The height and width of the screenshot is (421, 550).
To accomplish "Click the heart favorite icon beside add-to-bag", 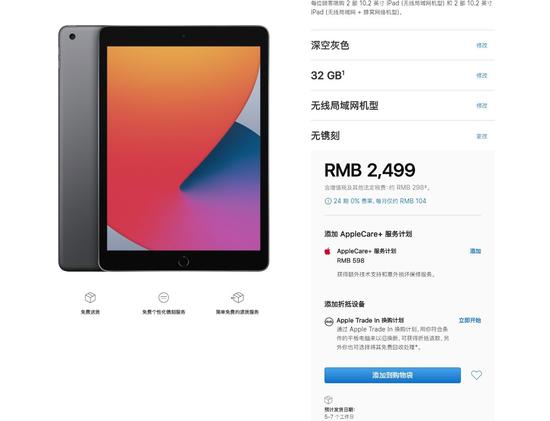I will (x=476, y=375).
